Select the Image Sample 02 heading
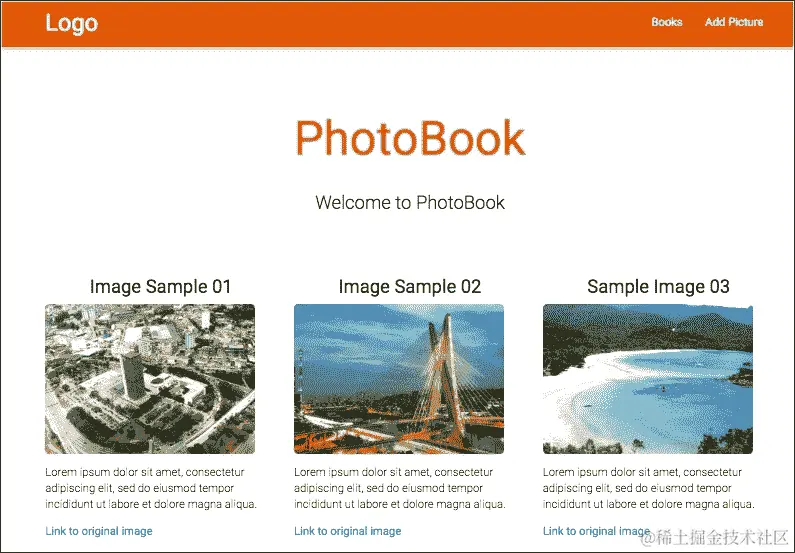 [410, 286]
